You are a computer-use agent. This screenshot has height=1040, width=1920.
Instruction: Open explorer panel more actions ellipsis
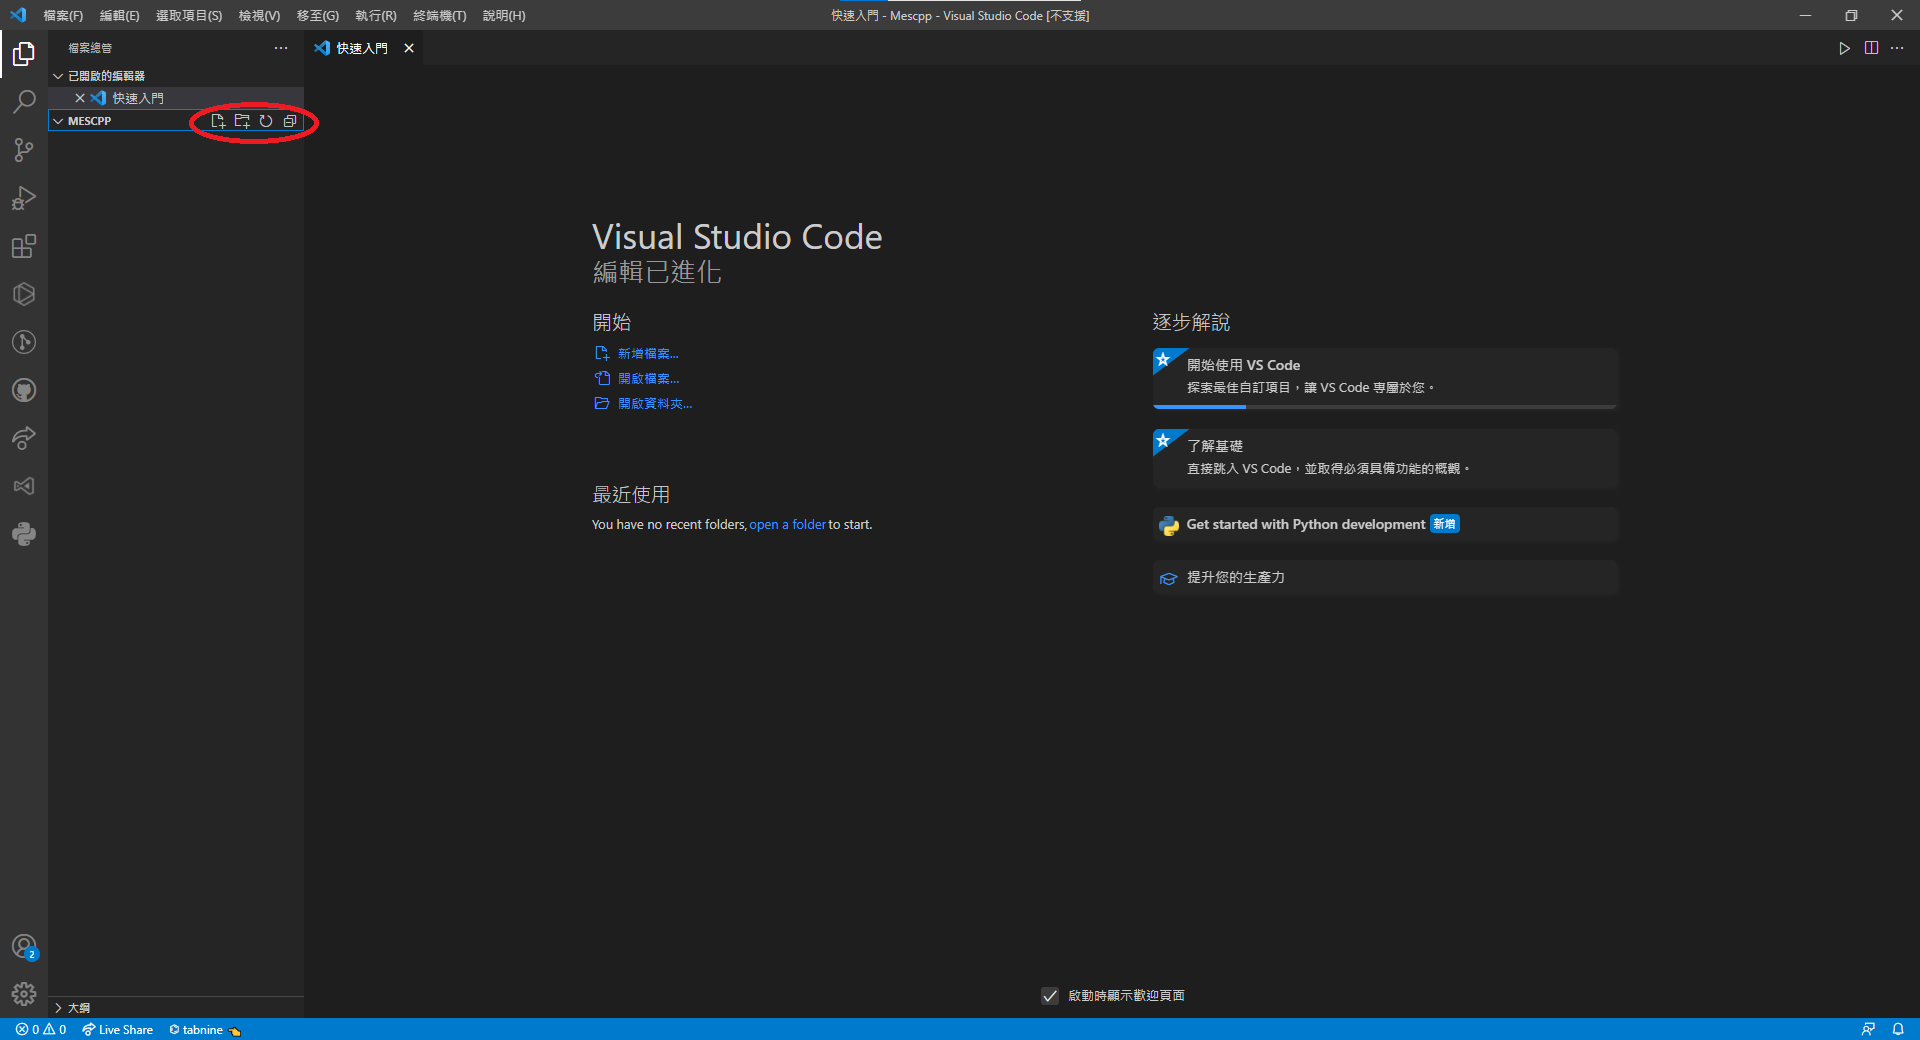tap(281, 48)
